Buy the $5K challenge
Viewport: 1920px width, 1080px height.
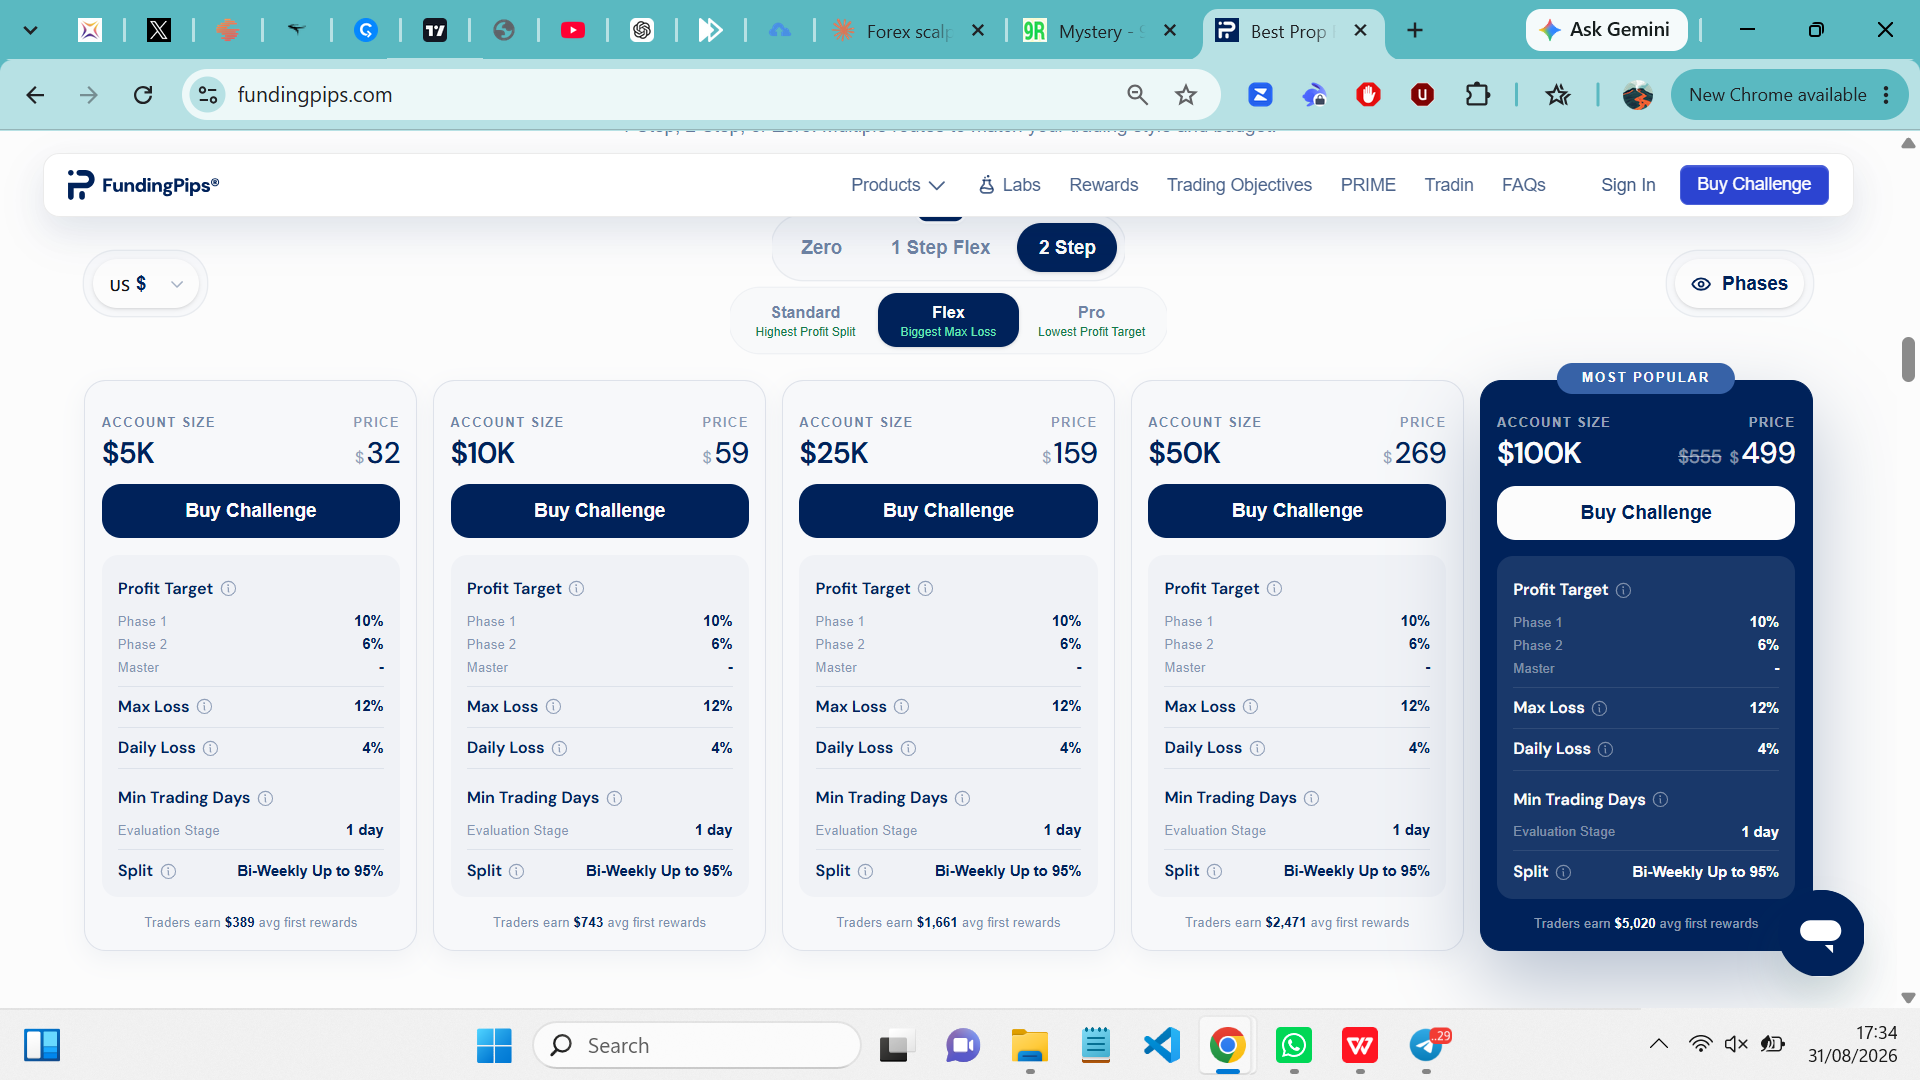(250, 511)
